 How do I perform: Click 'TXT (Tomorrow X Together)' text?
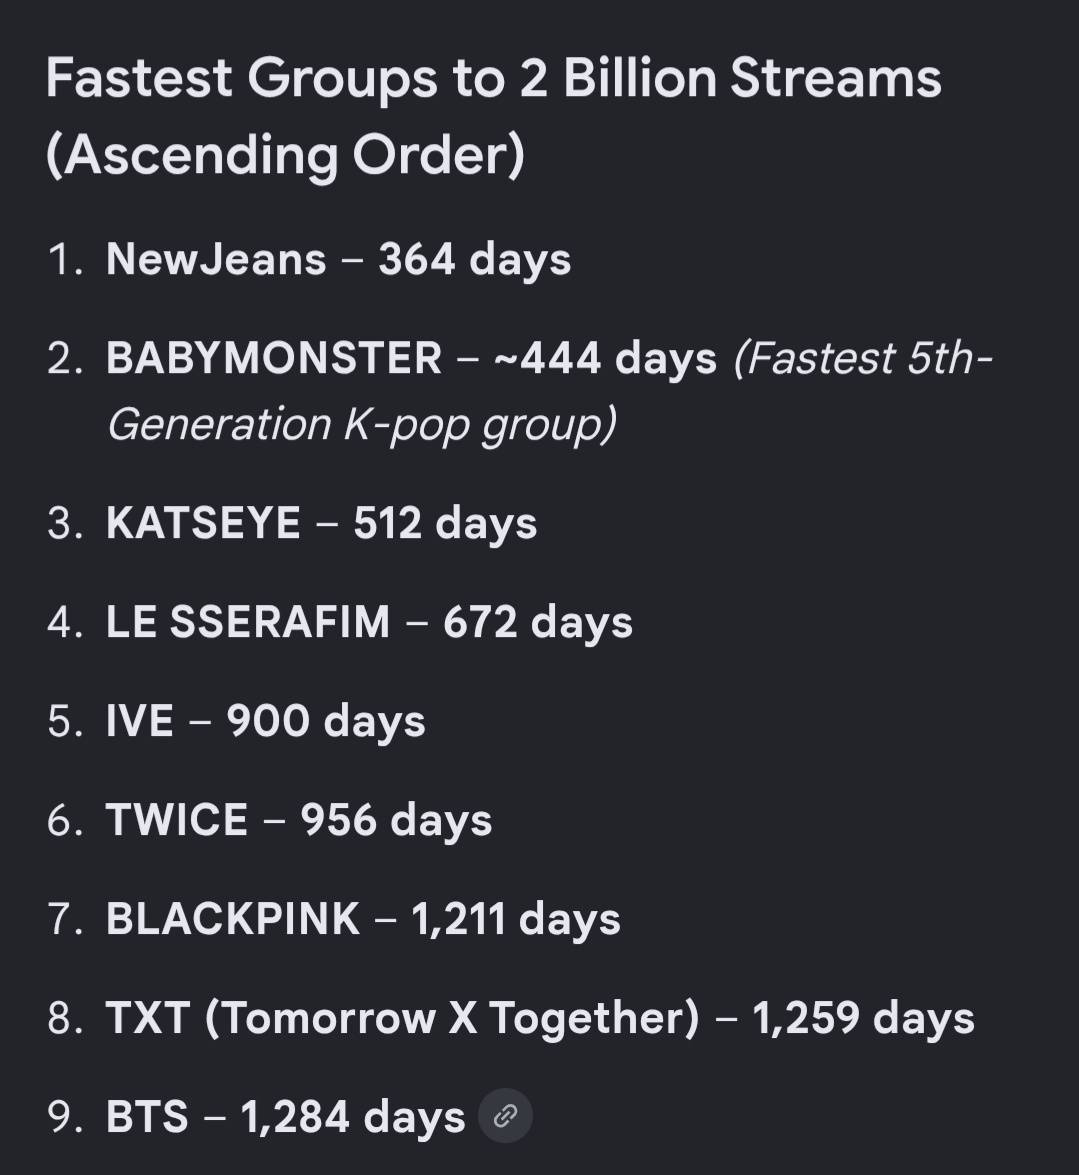click(x=403, y=1018)
